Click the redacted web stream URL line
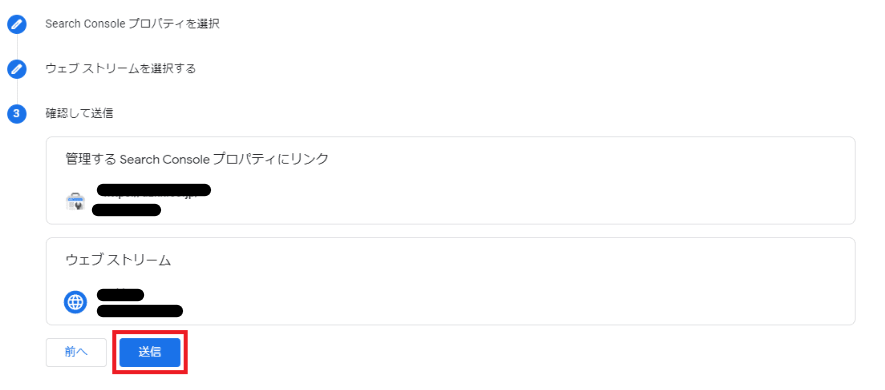 (x=139, y=311)
